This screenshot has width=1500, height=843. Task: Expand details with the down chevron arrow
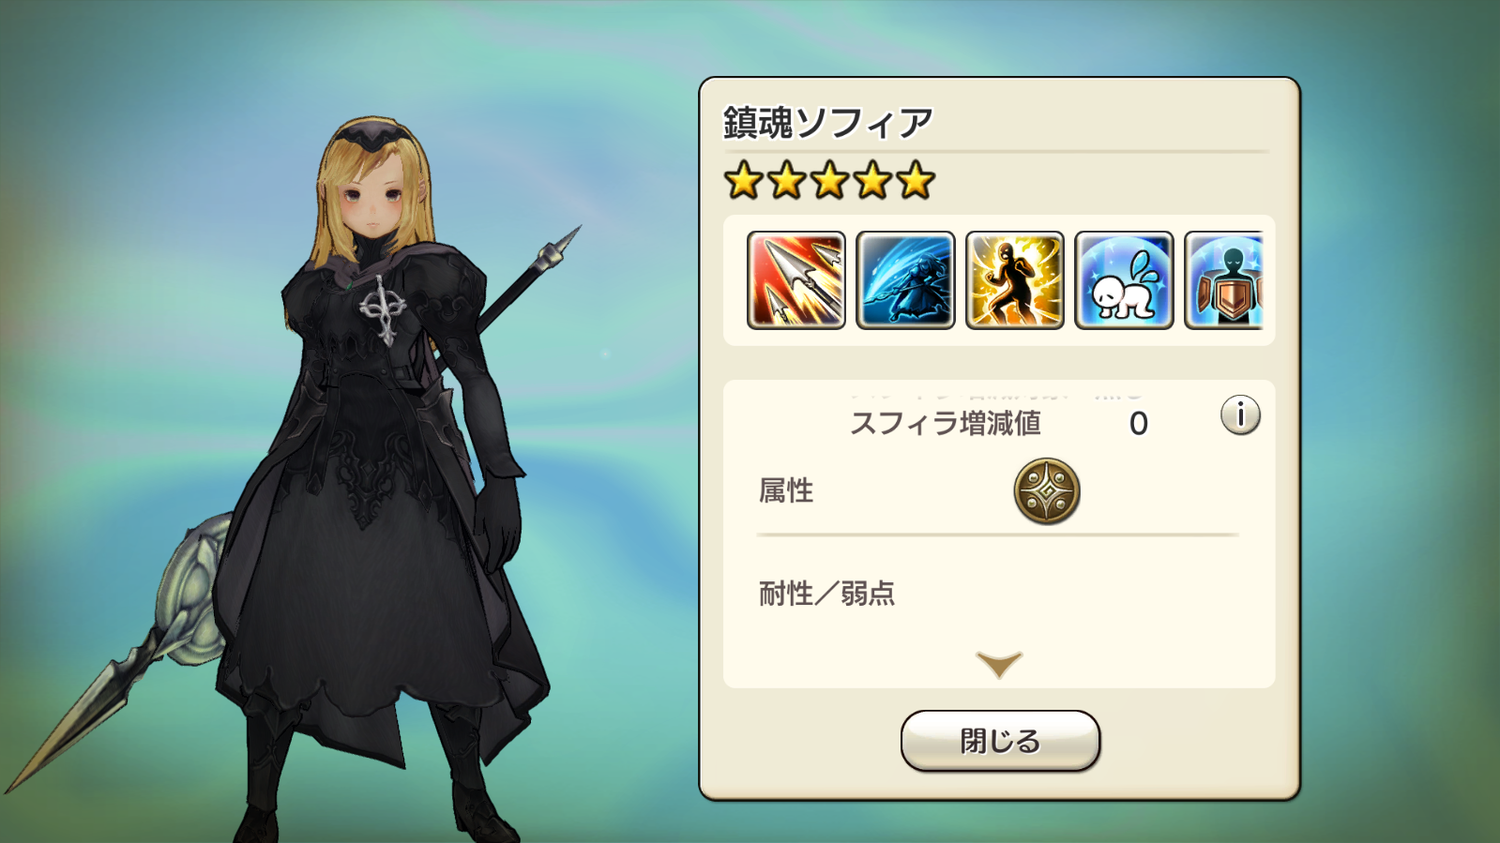click(x=999, y=664)
